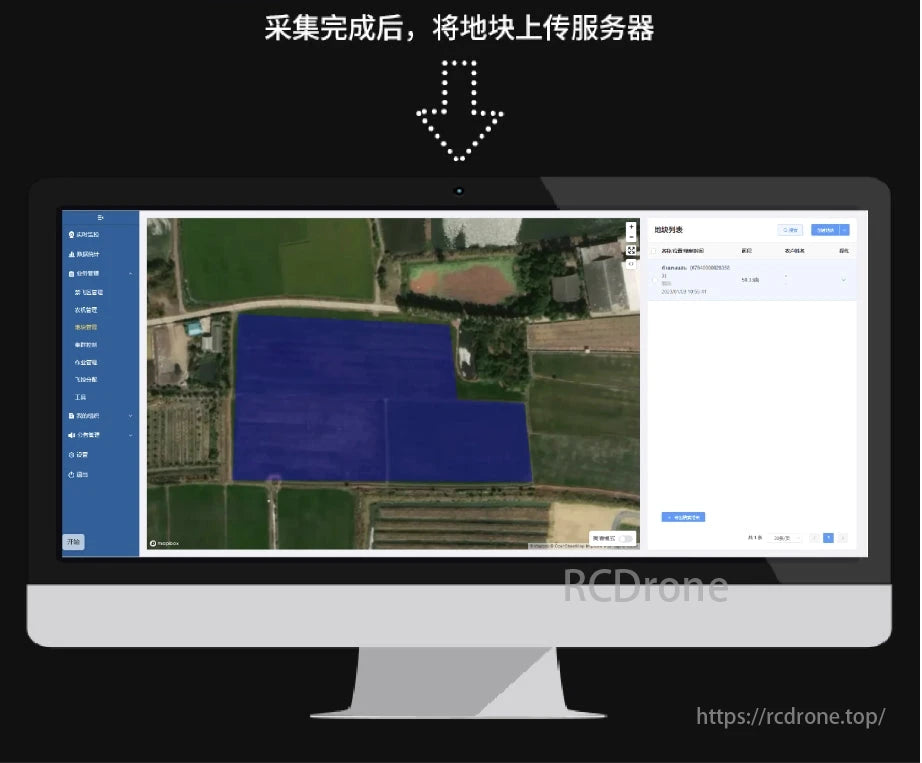The width and height of the screenshot is (922, 763).
Task: Check the select-all box in table header
Action: pyautogui.click(x=653, y=253)
